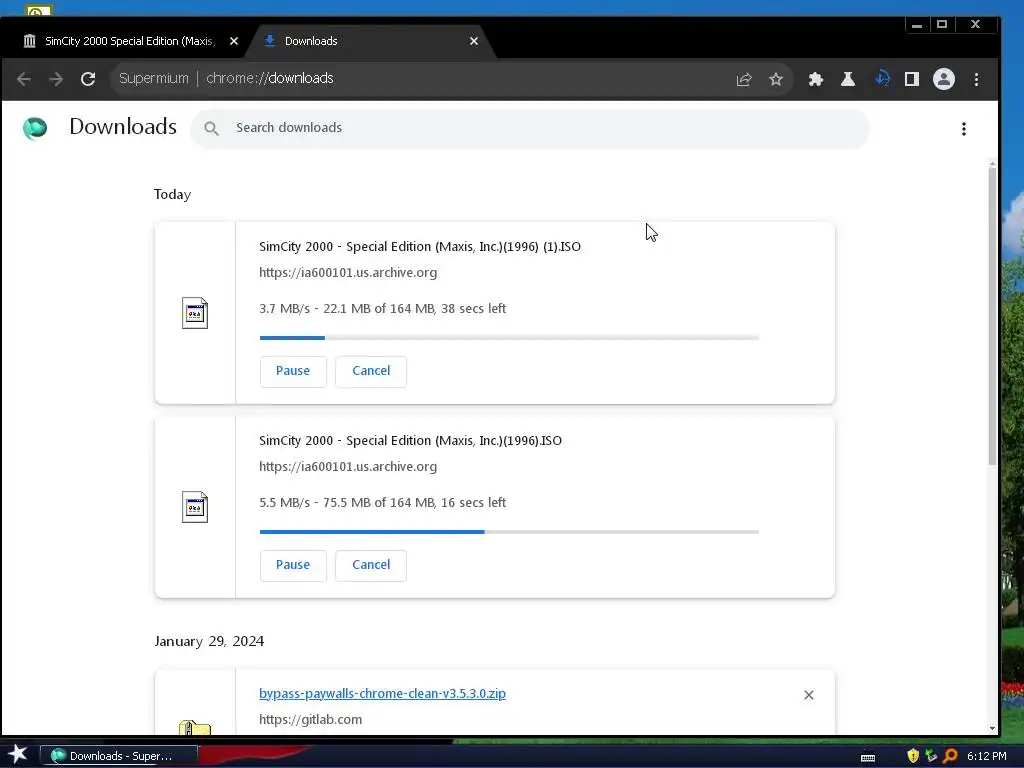The height and width of the screenshot is (768, 1024).
Task: Click the archive.org URL under the (1996).ISO download
Action: pyautogui.click(x=348, y=467)
